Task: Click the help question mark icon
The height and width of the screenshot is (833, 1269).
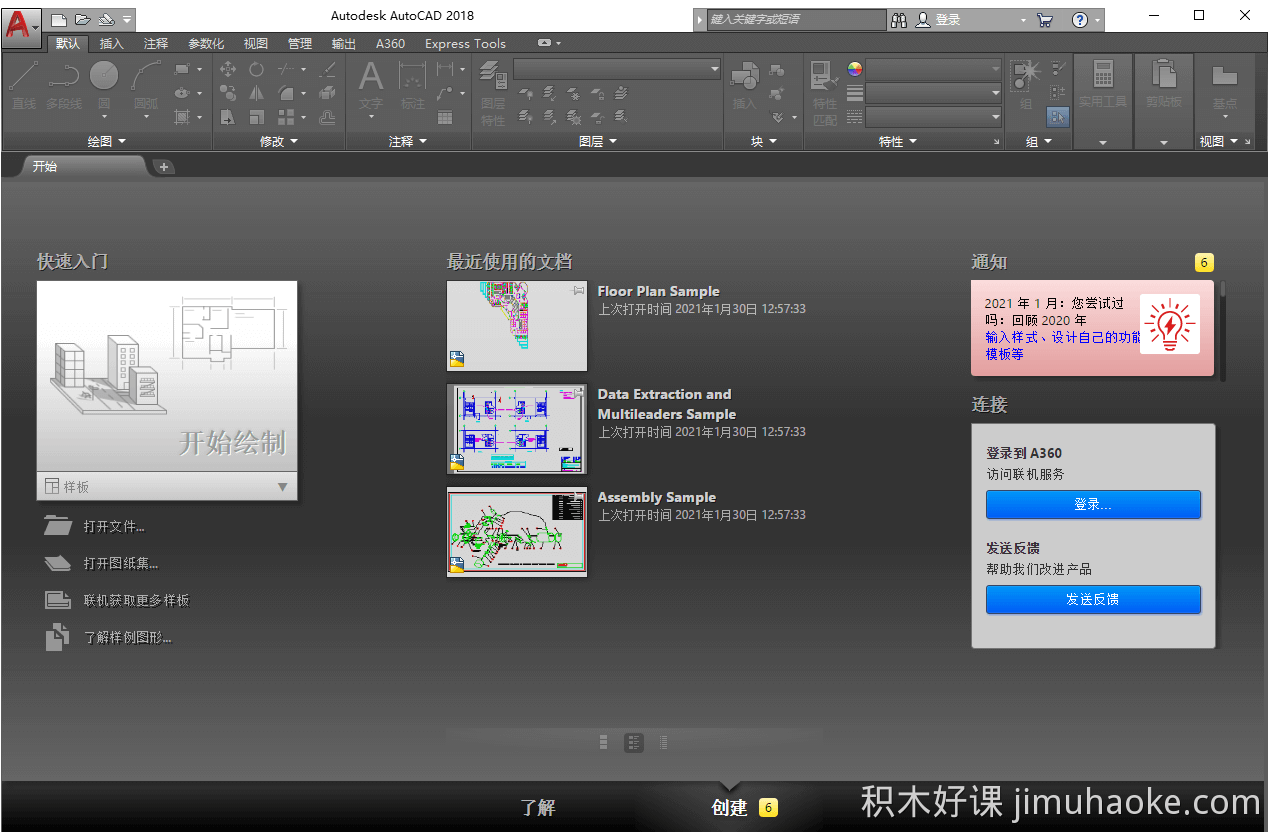Action: pyautogui.click(x=1080, y=19)
